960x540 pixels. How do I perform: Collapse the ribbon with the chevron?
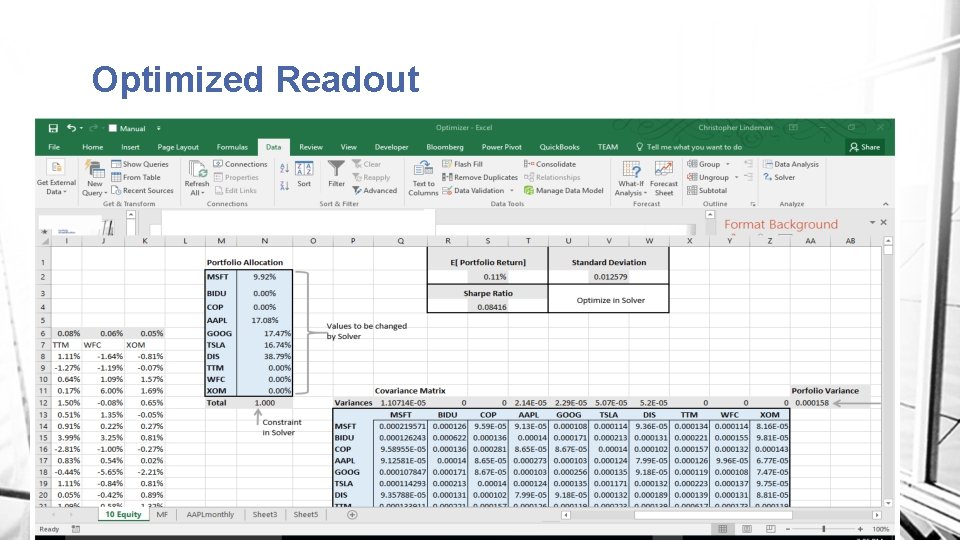[x=885, y=204]
